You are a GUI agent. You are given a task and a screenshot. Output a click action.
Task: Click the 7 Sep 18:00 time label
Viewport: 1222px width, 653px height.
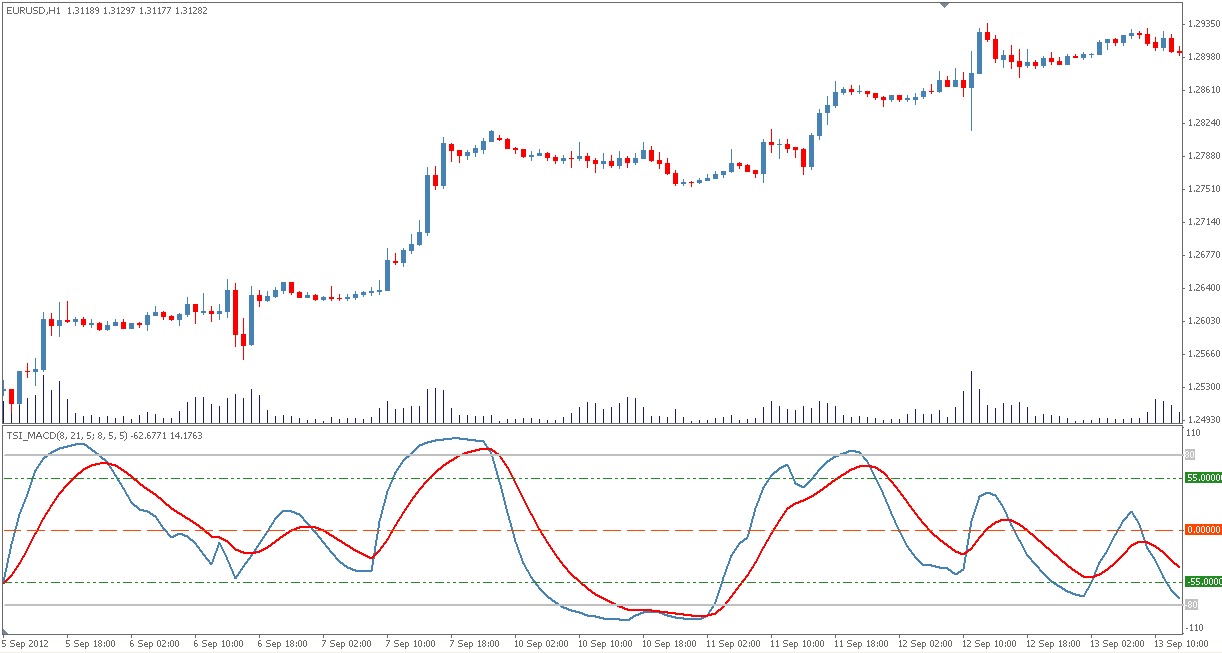[473, 644]
